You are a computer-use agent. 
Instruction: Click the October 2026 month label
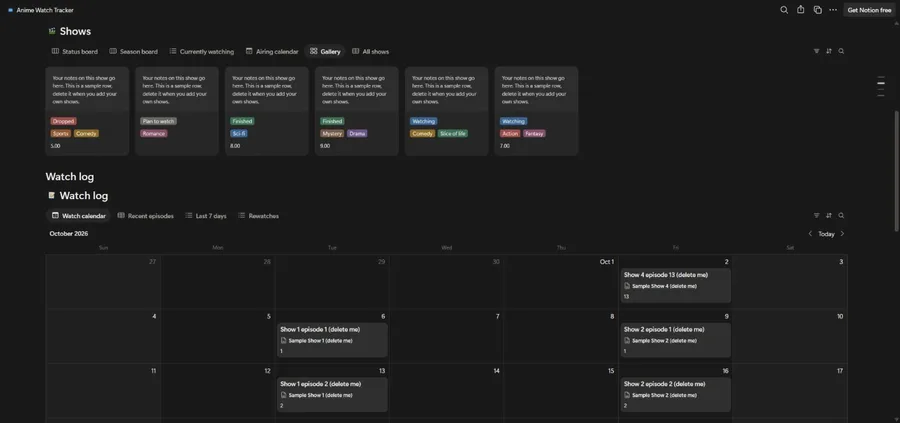click(69, 234)
